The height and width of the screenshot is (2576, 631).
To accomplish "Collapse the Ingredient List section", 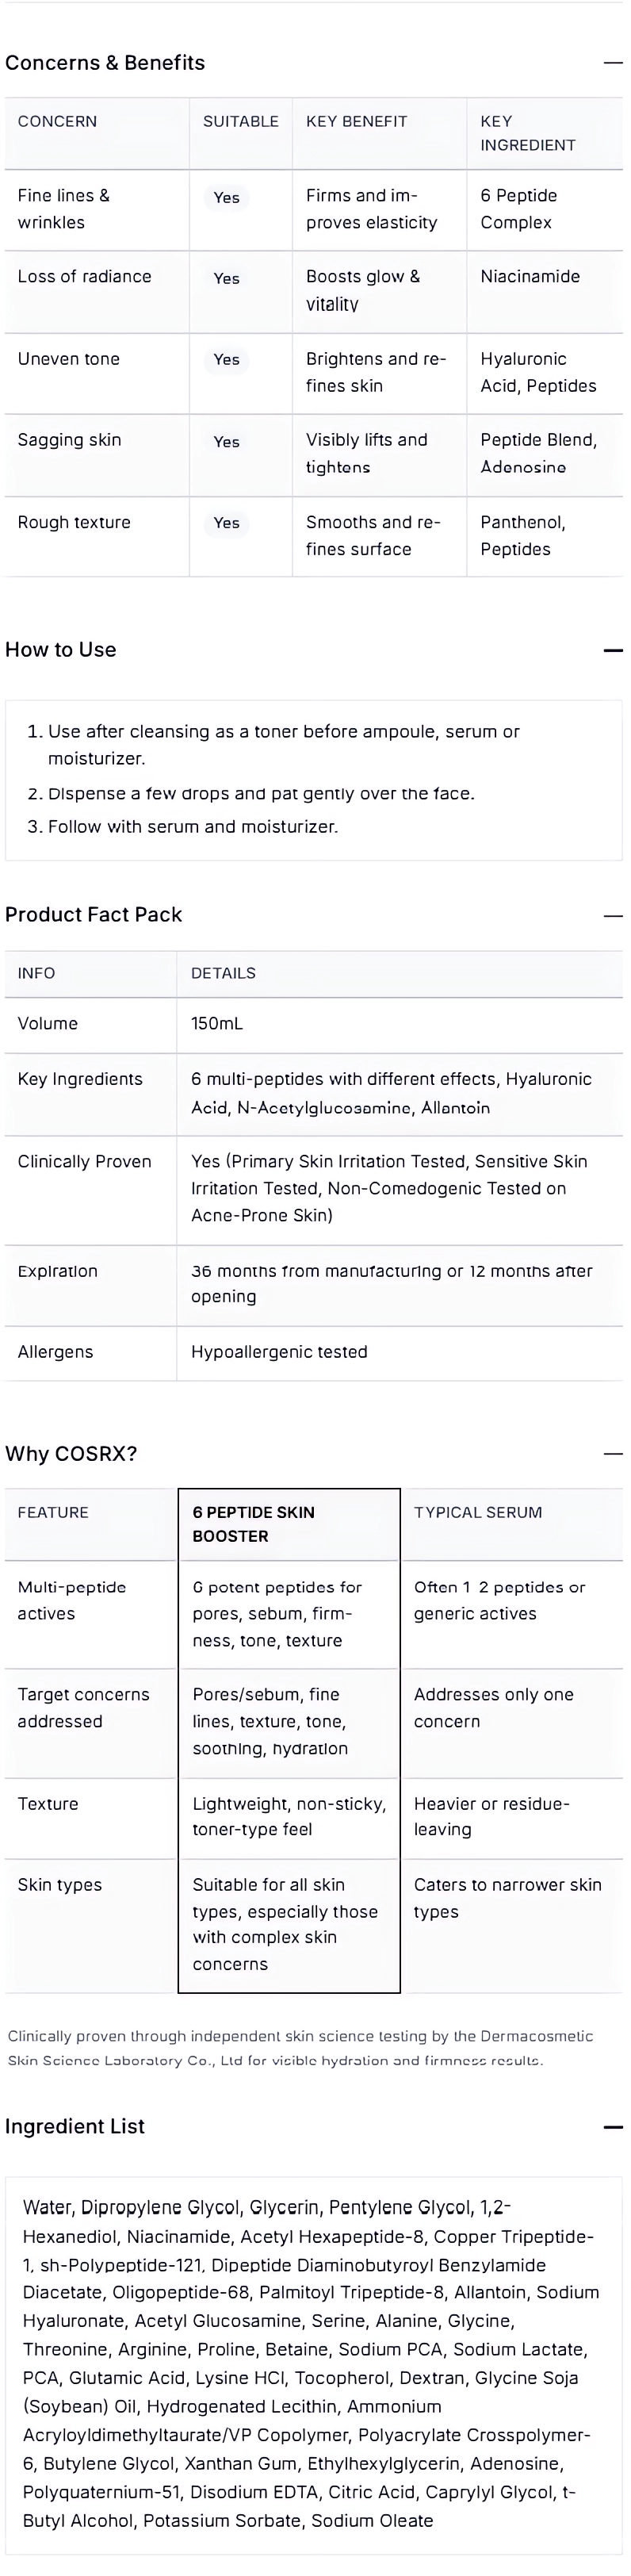I will tap(613, 2127).
